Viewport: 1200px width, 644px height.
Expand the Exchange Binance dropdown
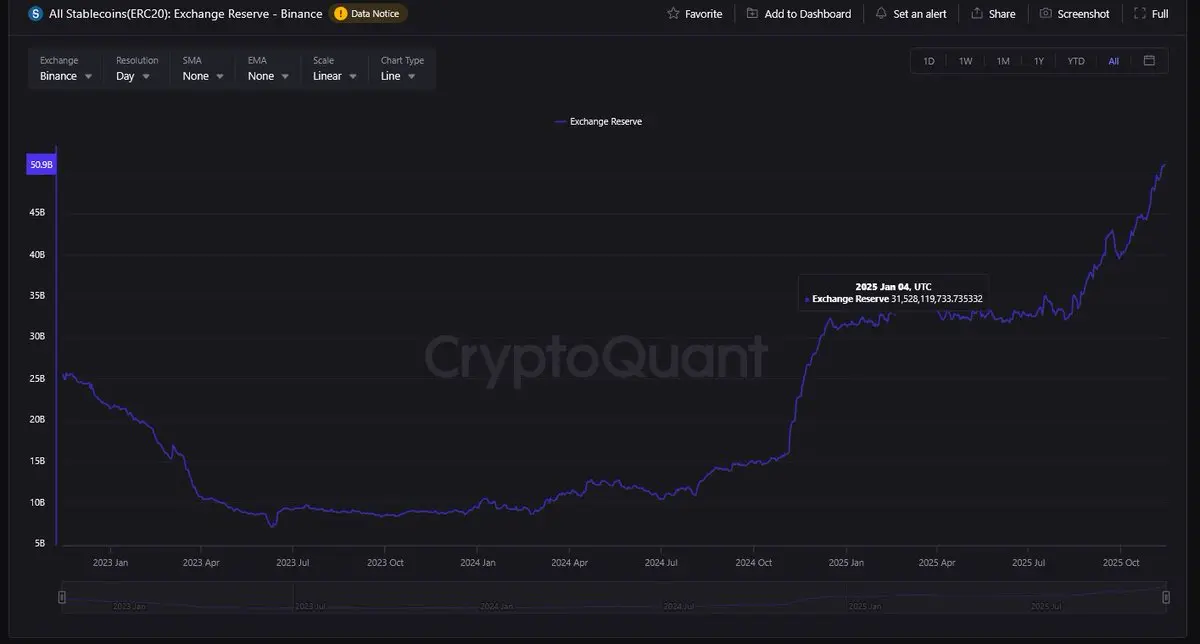(x=66, y=76)
